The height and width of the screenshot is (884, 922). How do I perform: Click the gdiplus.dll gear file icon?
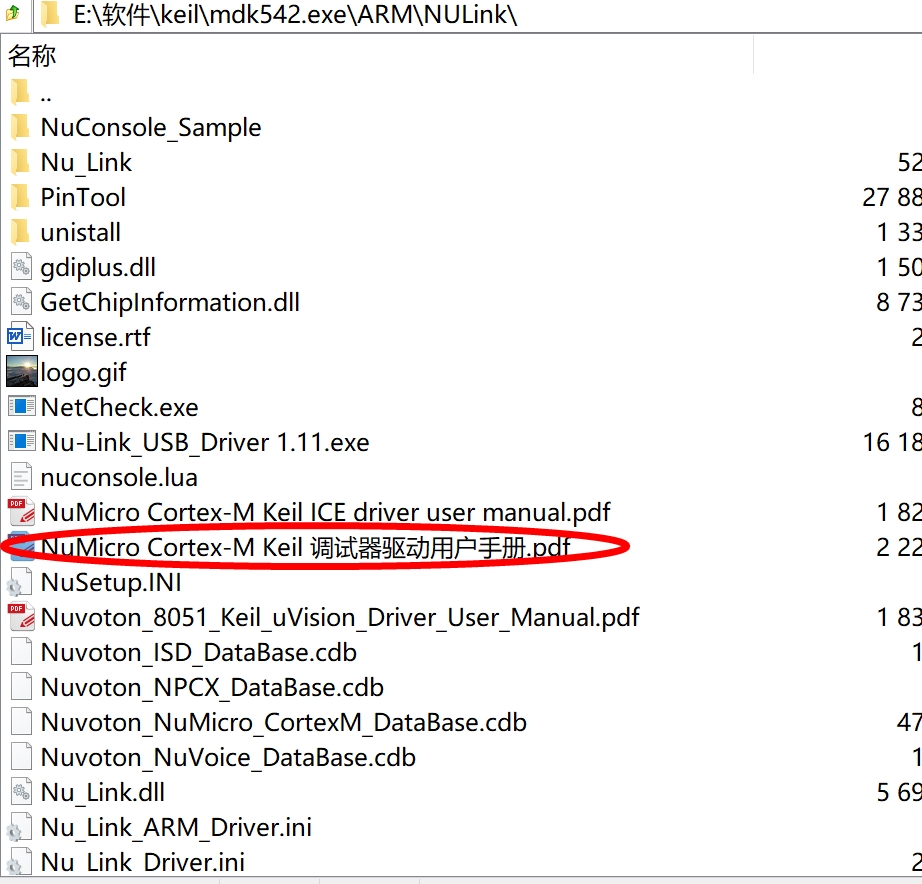21,268
